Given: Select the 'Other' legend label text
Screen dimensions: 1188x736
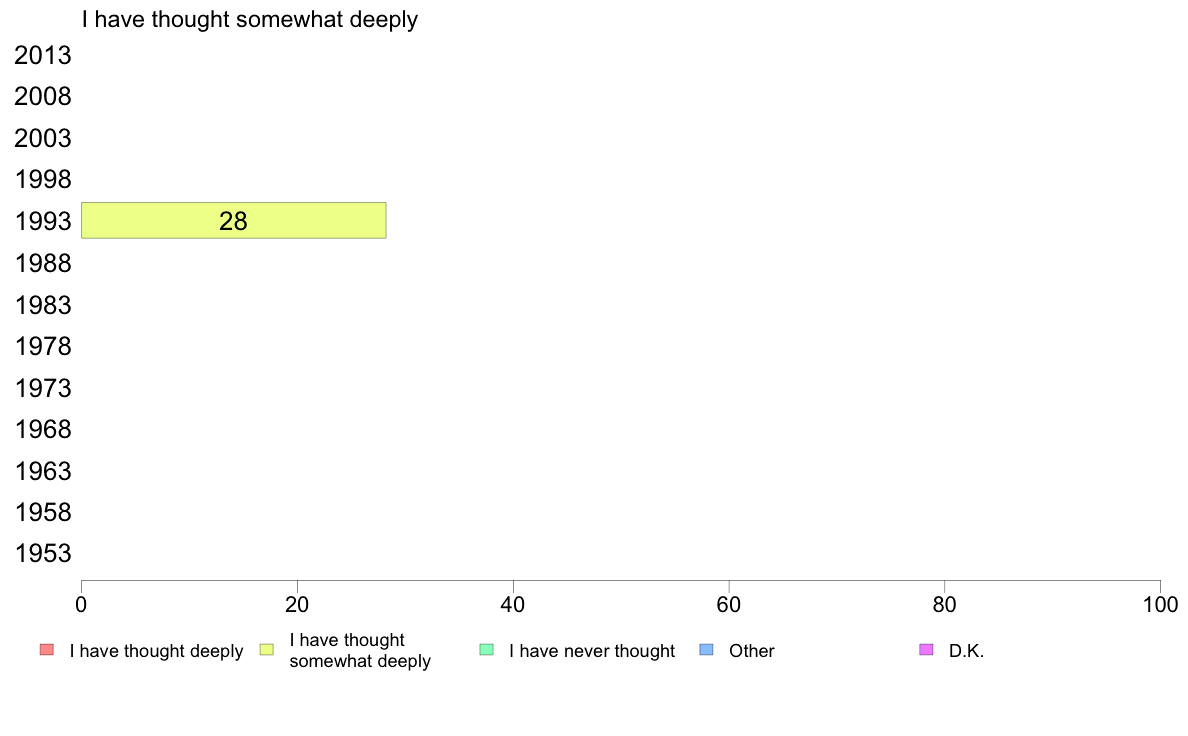Looking at the screenshot, I should click(x=752, y=651).
